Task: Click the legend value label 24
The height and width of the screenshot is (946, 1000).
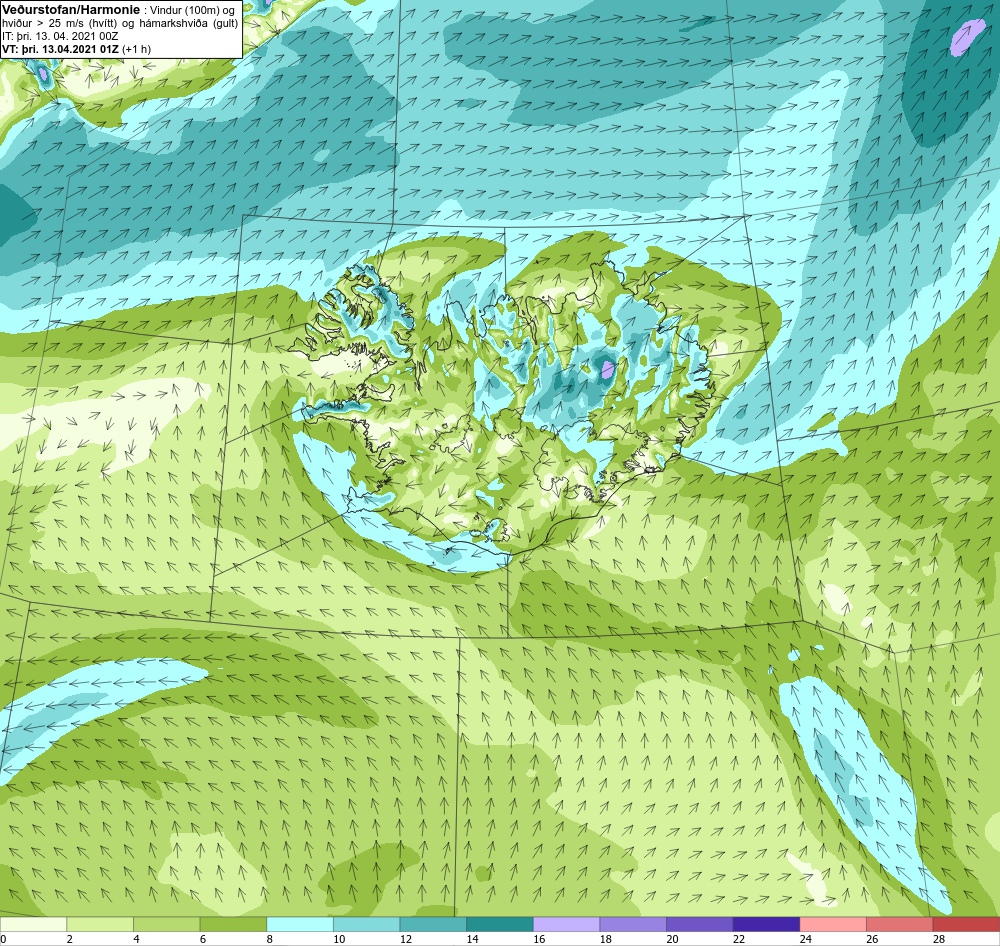Action: coord(805,939)
